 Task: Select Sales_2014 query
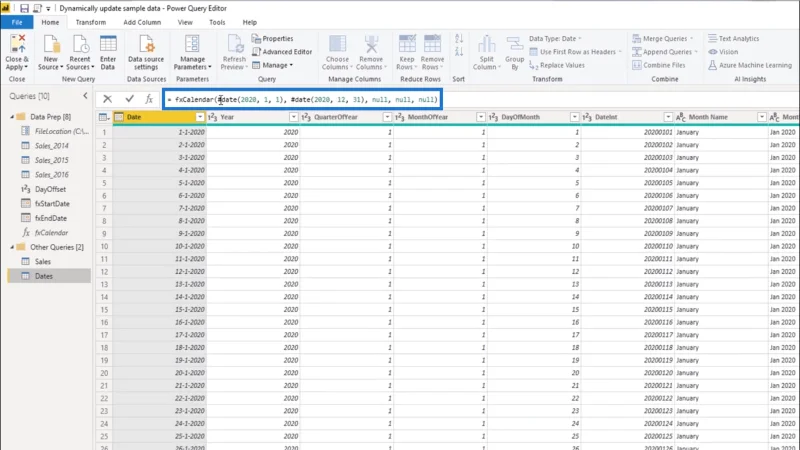click(52, 146)
